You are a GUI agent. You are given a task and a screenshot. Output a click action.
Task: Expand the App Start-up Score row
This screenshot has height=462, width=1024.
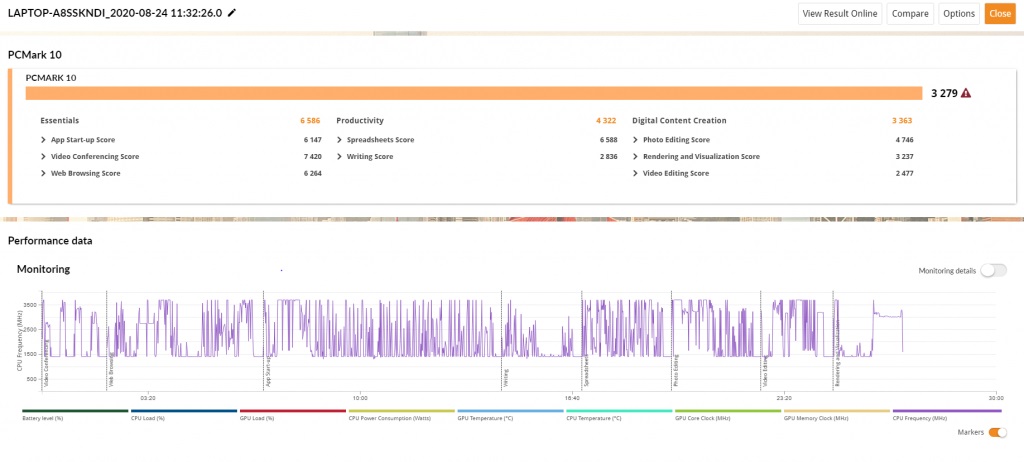(x=43, y=140)
